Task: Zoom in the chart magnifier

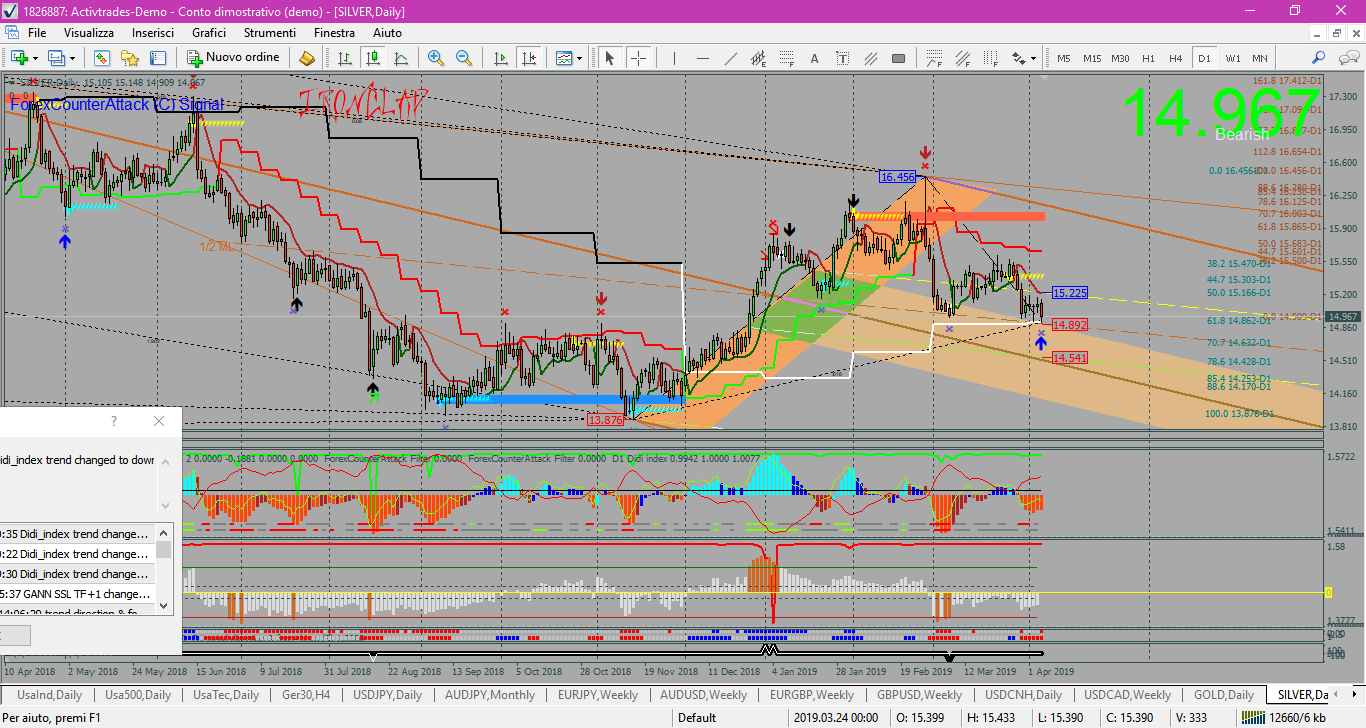Action: pyautogui.click(x=436, y=58)
